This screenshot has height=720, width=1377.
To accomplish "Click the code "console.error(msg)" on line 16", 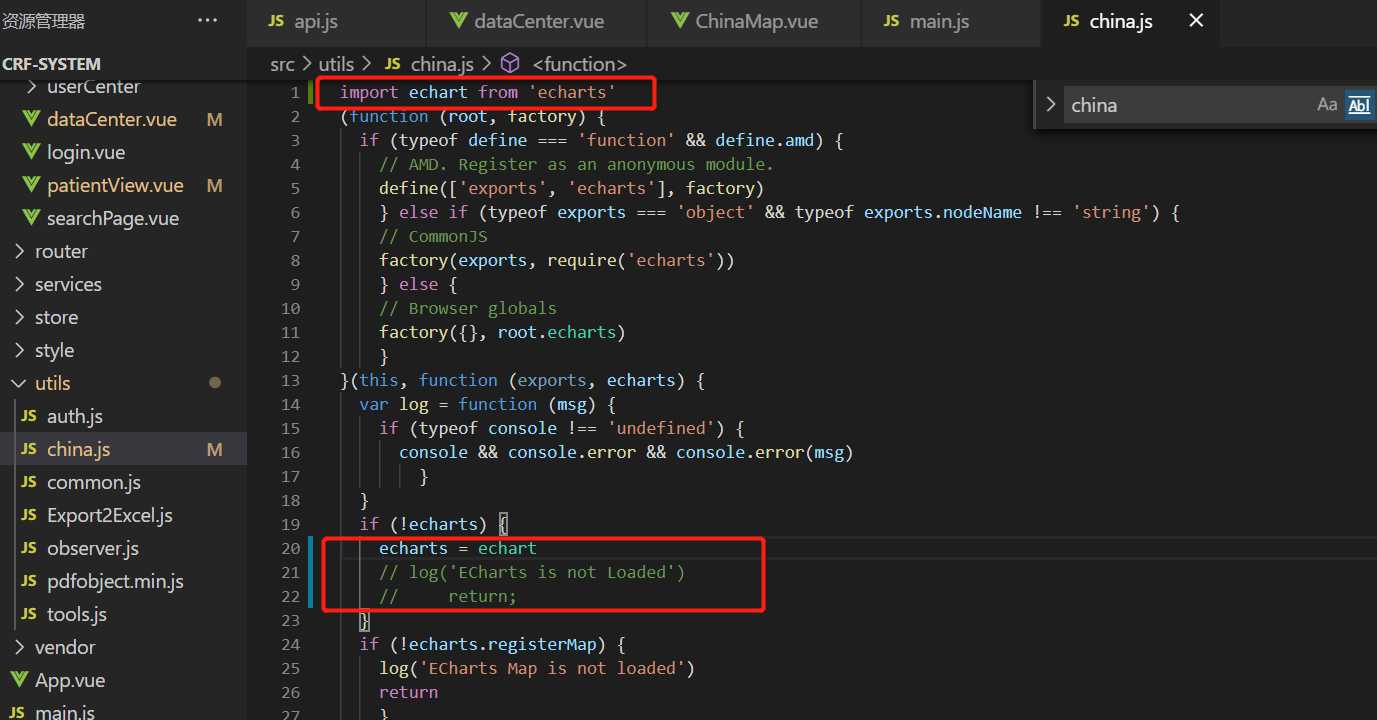I will 764,452.
